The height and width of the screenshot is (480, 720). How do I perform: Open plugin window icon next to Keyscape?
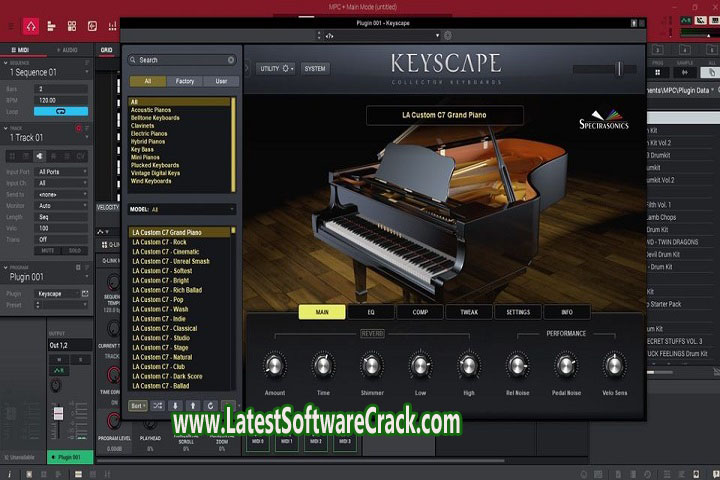click(84, 294)
